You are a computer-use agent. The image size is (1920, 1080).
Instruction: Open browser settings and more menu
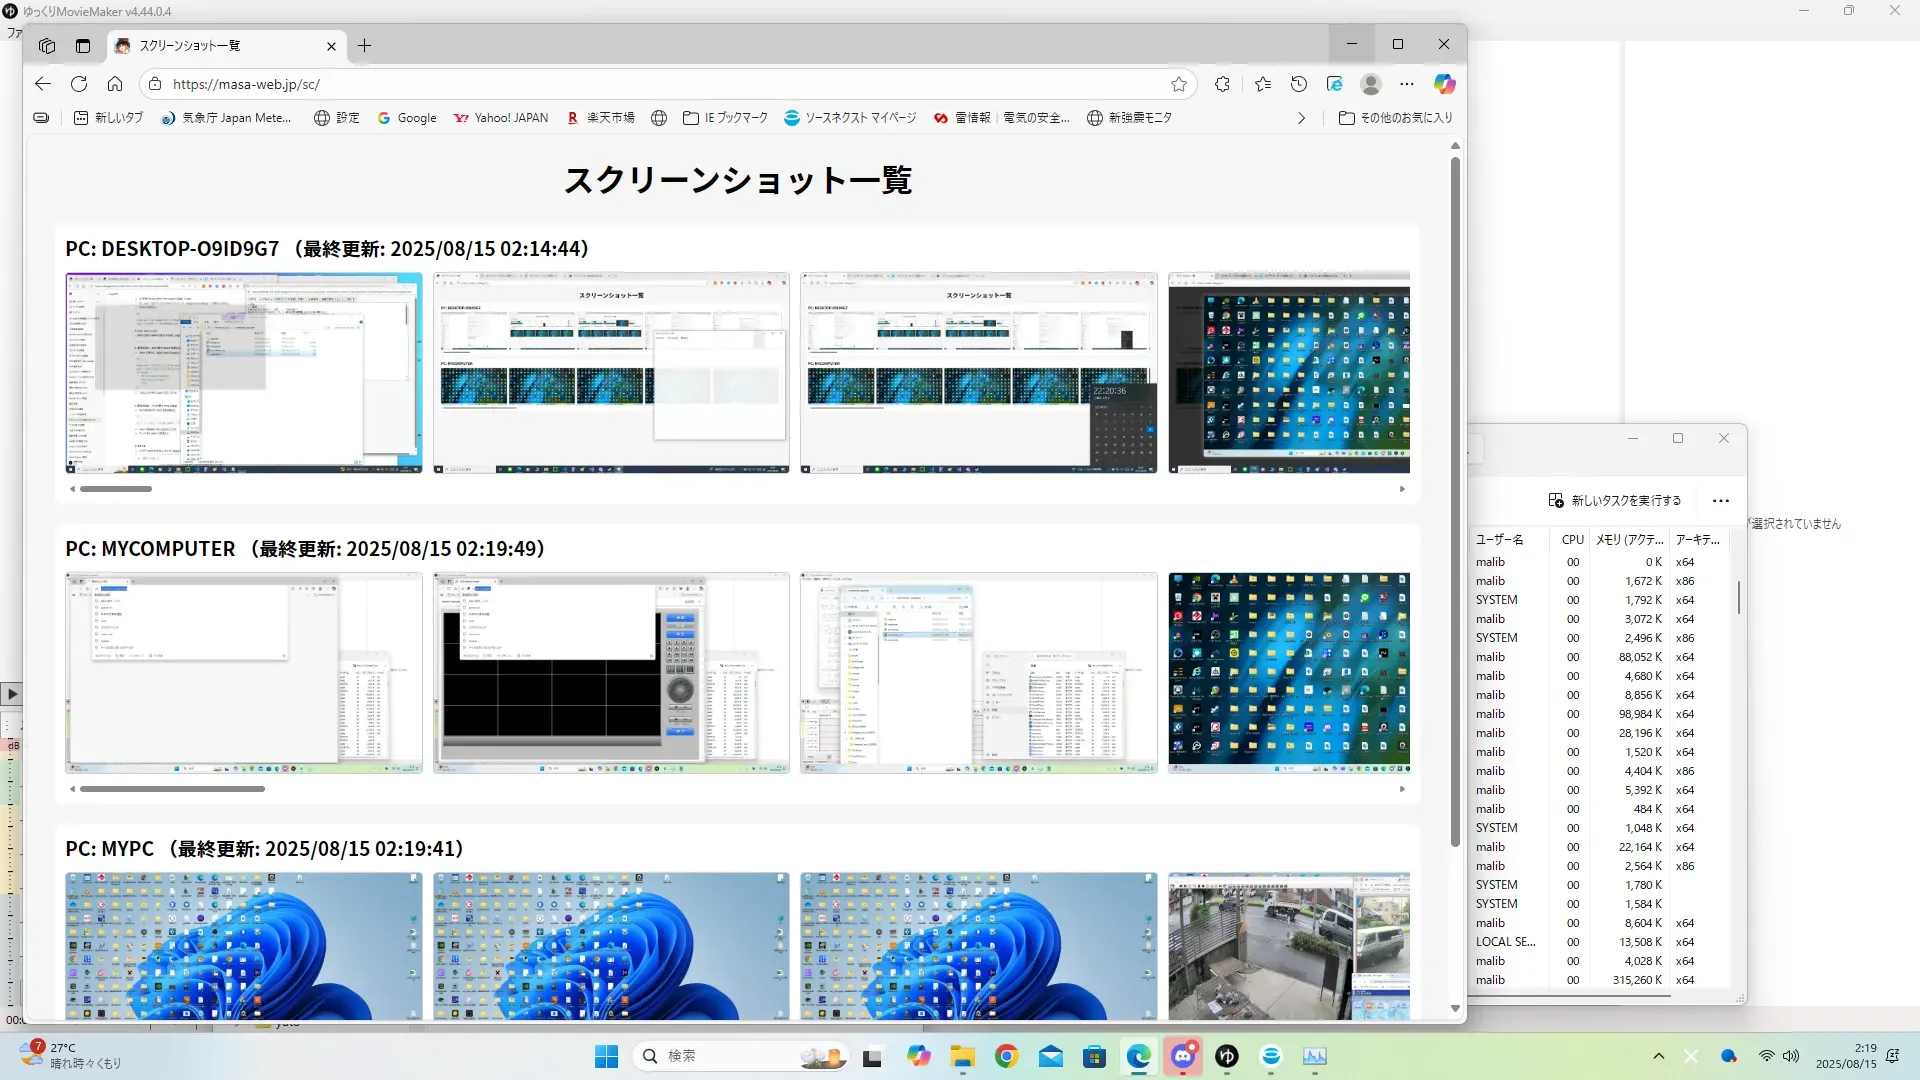pyautogui.click(x=1407, y=84)
